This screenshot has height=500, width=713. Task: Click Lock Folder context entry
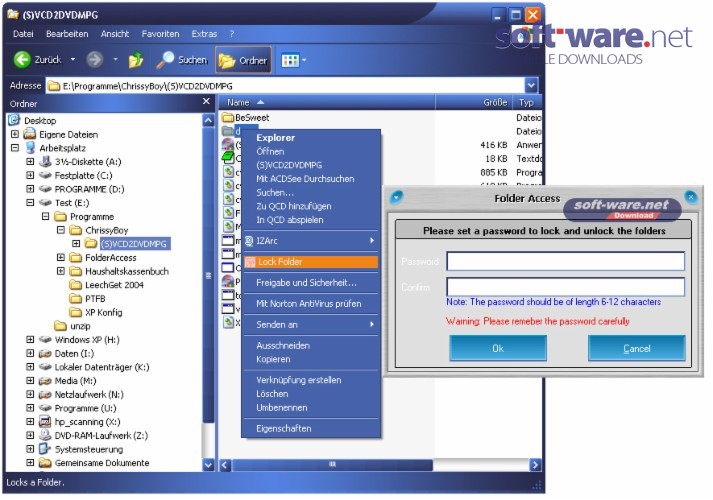pyautogui.click(x=311, y=261)
